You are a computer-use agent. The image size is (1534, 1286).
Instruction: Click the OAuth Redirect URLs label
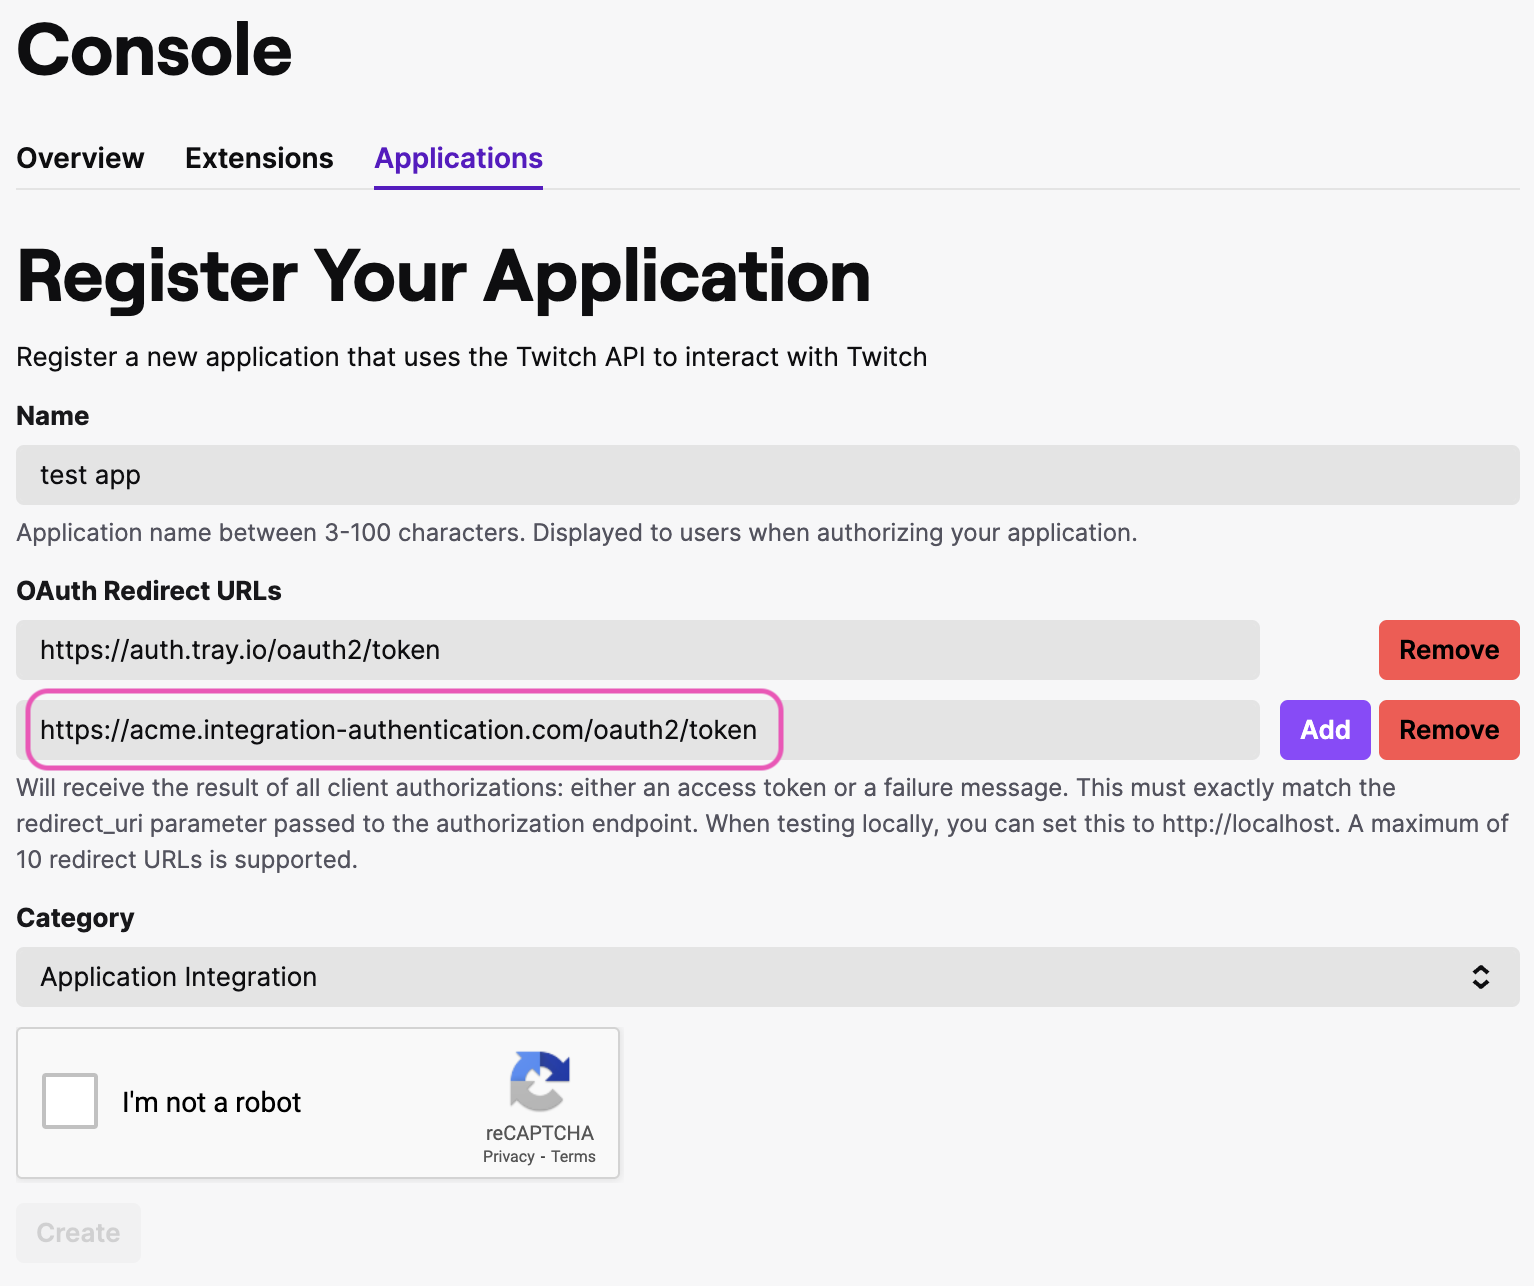(149, 591)
